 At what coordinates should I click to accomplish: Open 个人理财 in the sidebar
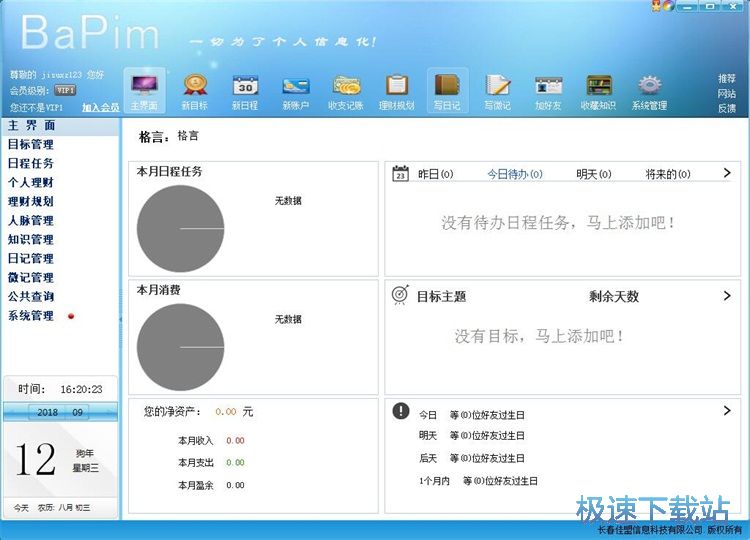coord(31,183)
